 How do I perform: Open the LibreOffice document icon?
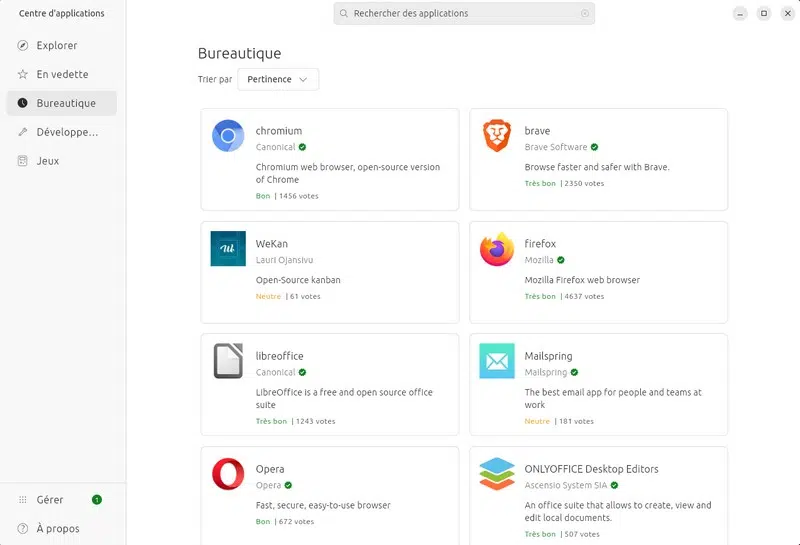[x=228, y=361]
